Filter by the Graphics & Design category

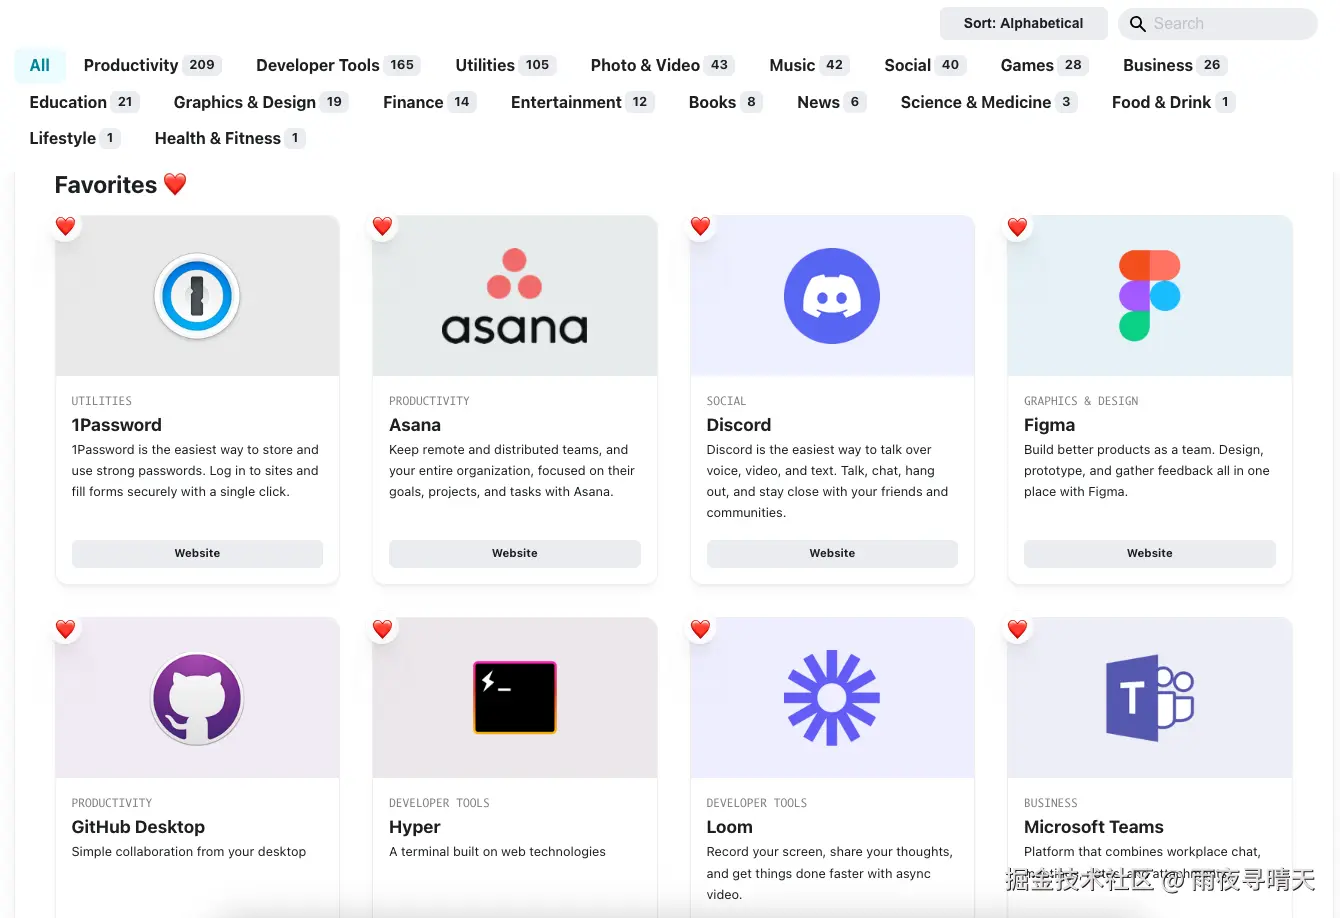[x=259, y=102]
